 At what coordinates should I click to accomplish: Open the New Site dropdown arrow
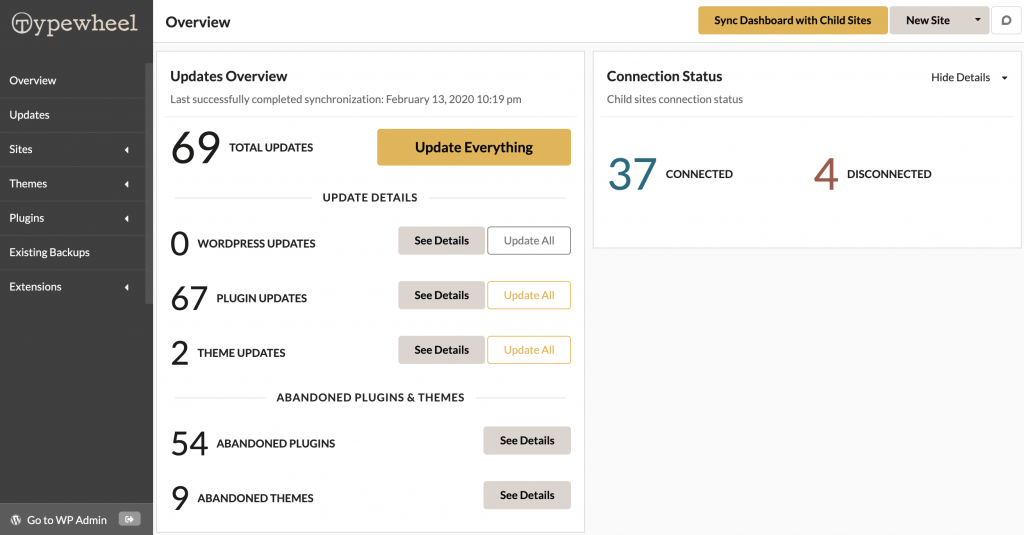pos(978,20)
